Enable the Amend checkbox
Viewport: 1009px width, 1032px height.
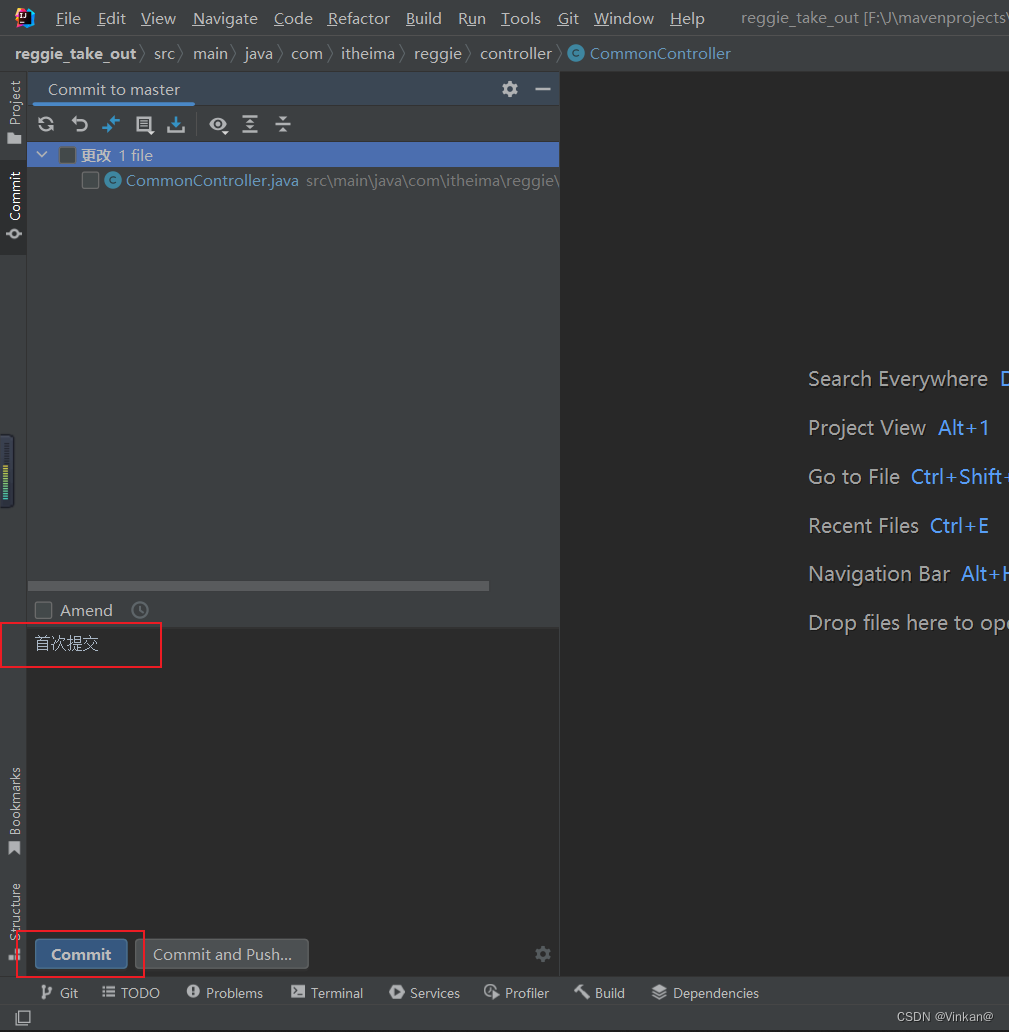pyautogui.click(x=43, y=610)
